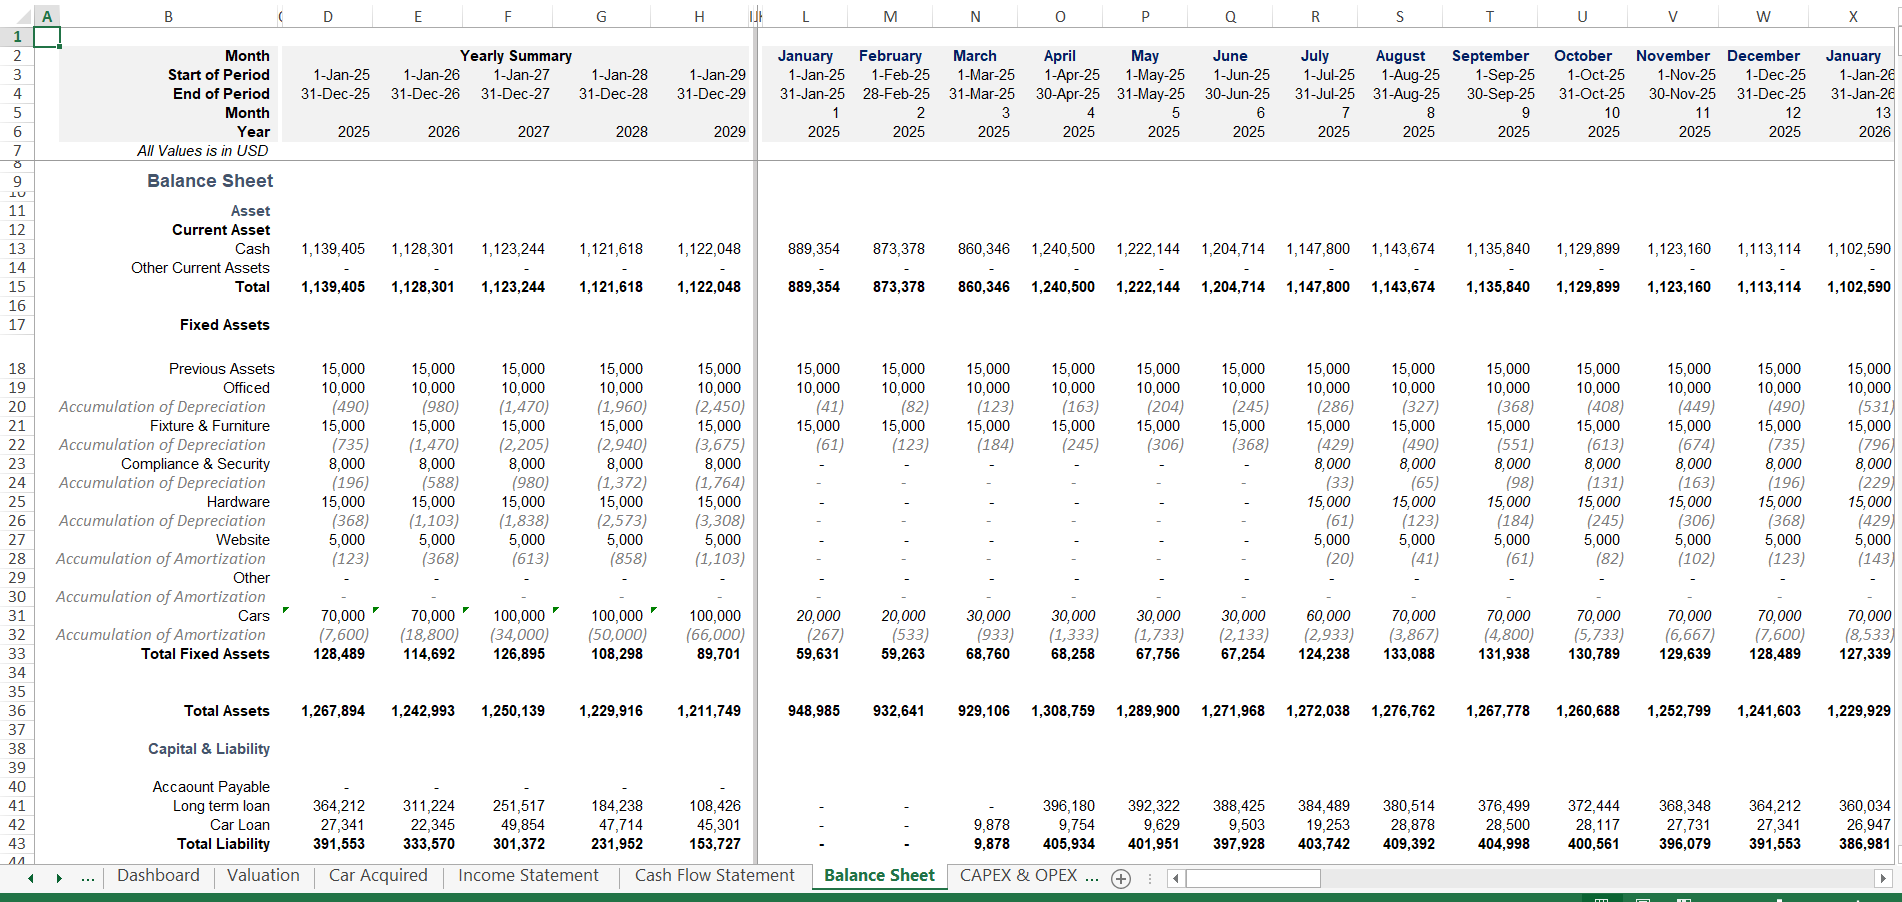The height and width of the screenshot is (902, 1902).
Task: Click the Accaount Payable label
Action: pyautogui.click(x=211, y=787)
